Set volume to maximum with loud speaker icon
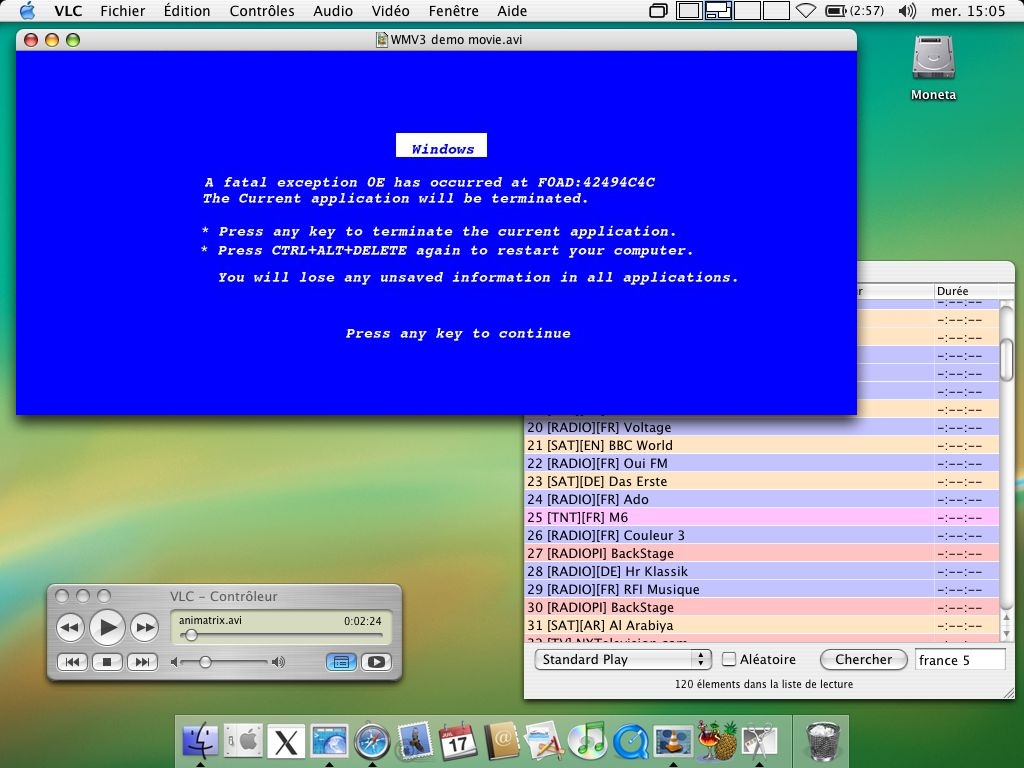Image resolution: width=1024 pixels, height=768 pixels. tap(279, 662)
